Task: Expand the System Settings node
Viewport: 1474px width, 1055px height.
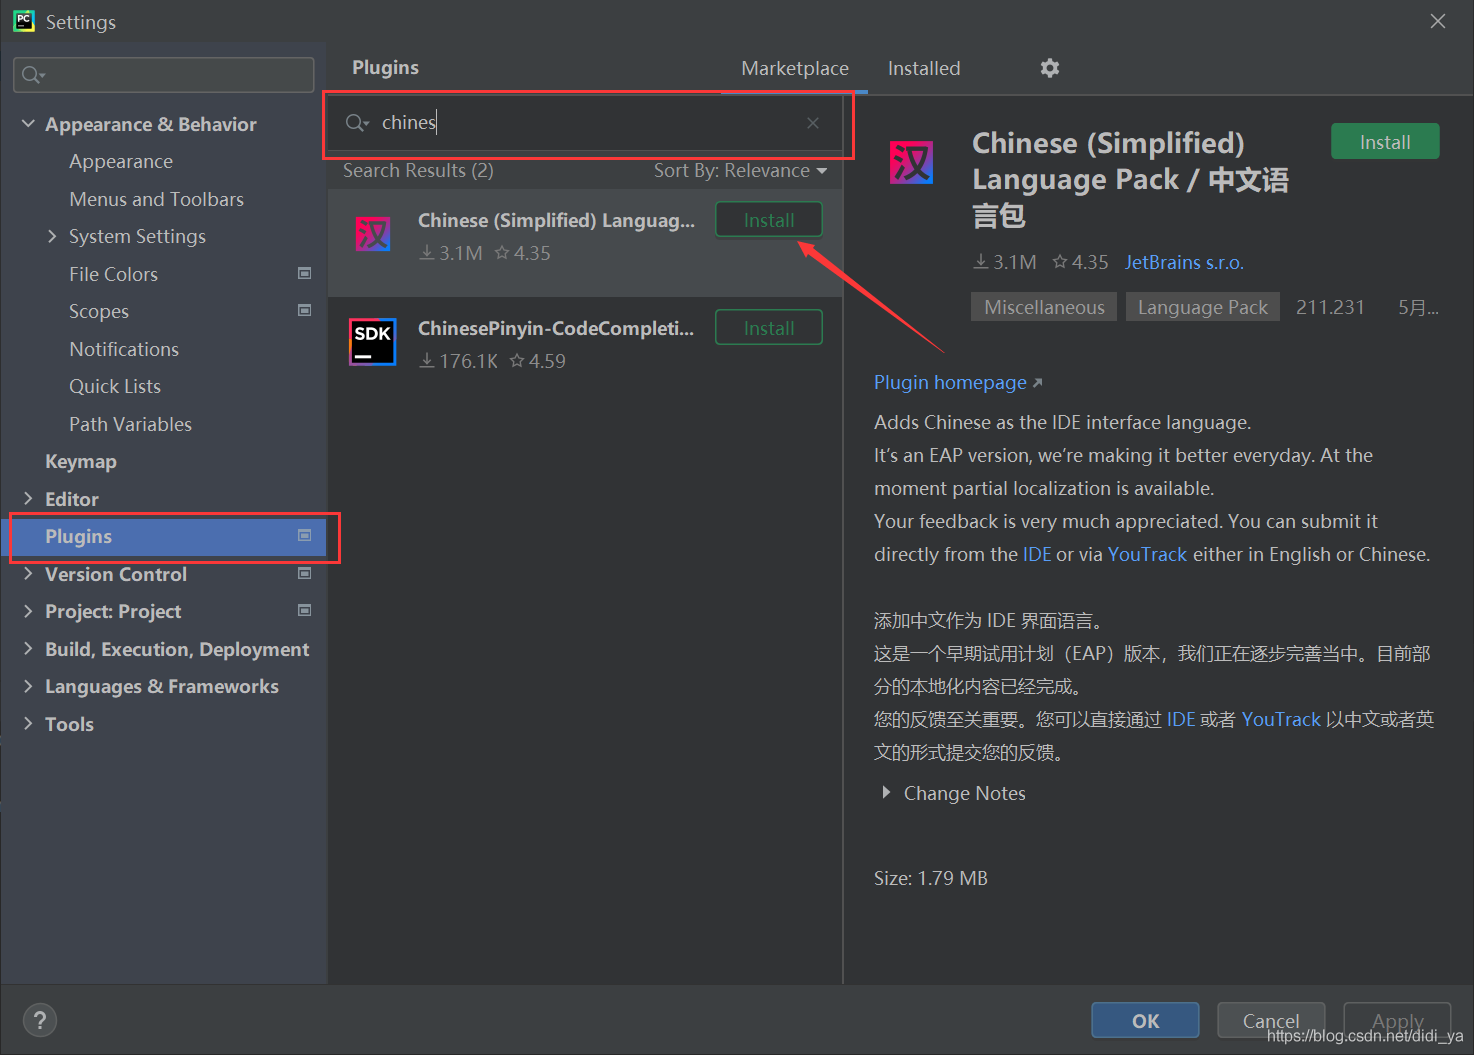Action: pyautogui.click(x=52, y=236)
